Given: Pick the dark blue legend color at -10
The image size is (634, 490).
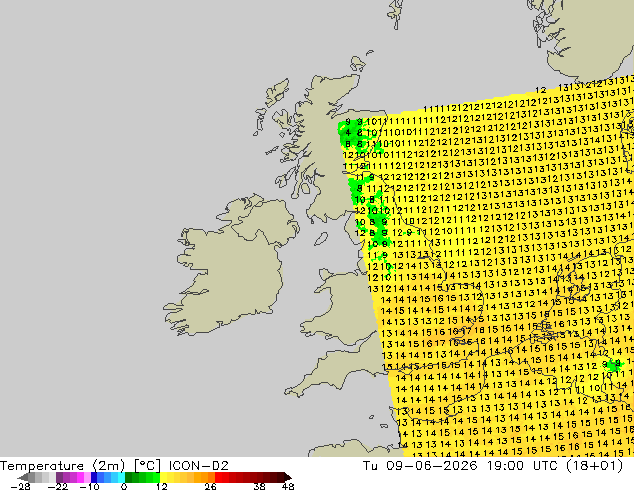Looking at the screenshot, I should [94, 477].
